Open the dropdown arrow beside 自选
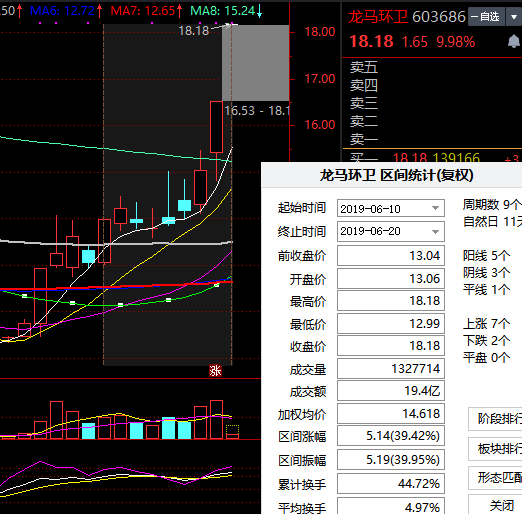This screenshot has height=514, width=522. tap(514, 17)
